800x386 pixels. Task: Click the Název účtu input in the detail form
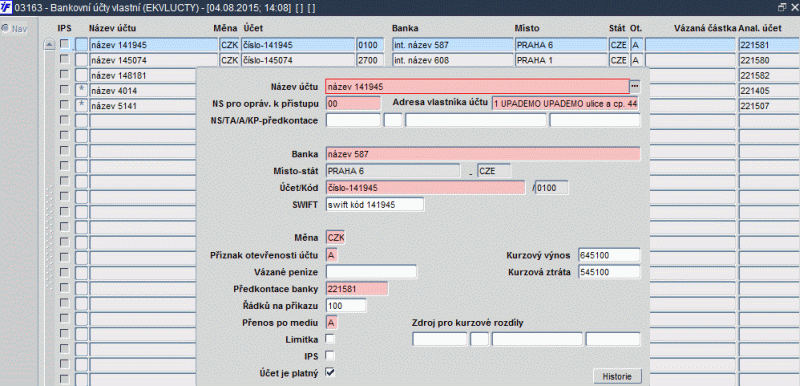click(478, 87)
